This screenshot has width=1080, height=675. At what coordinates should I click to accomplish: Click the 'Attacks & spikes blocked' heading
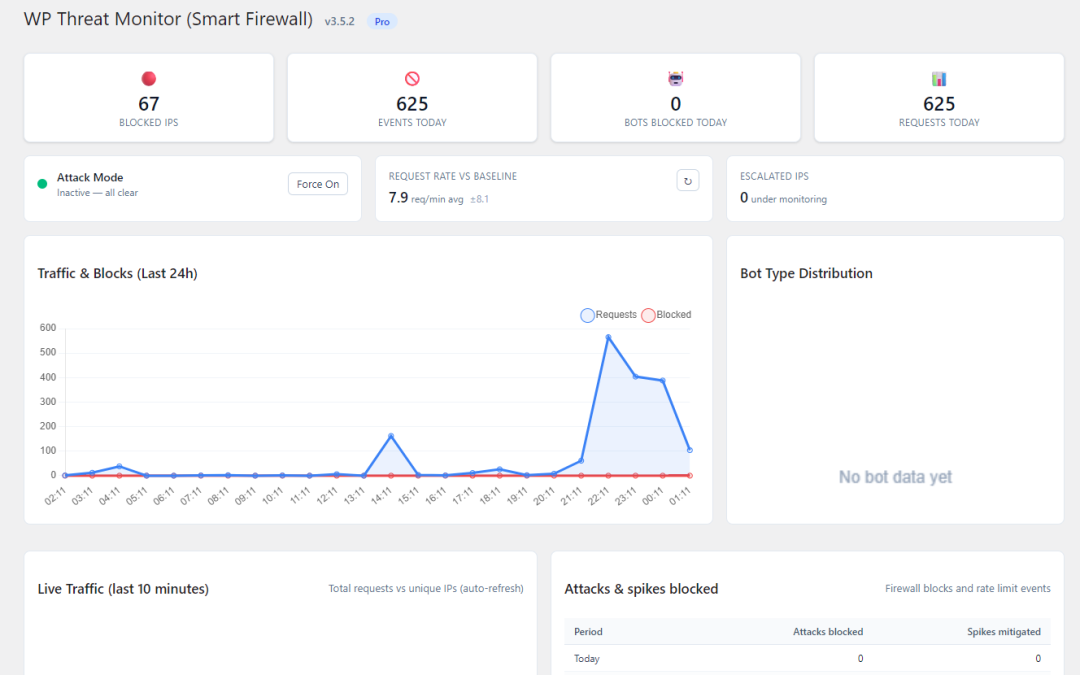tap(641, 589)
